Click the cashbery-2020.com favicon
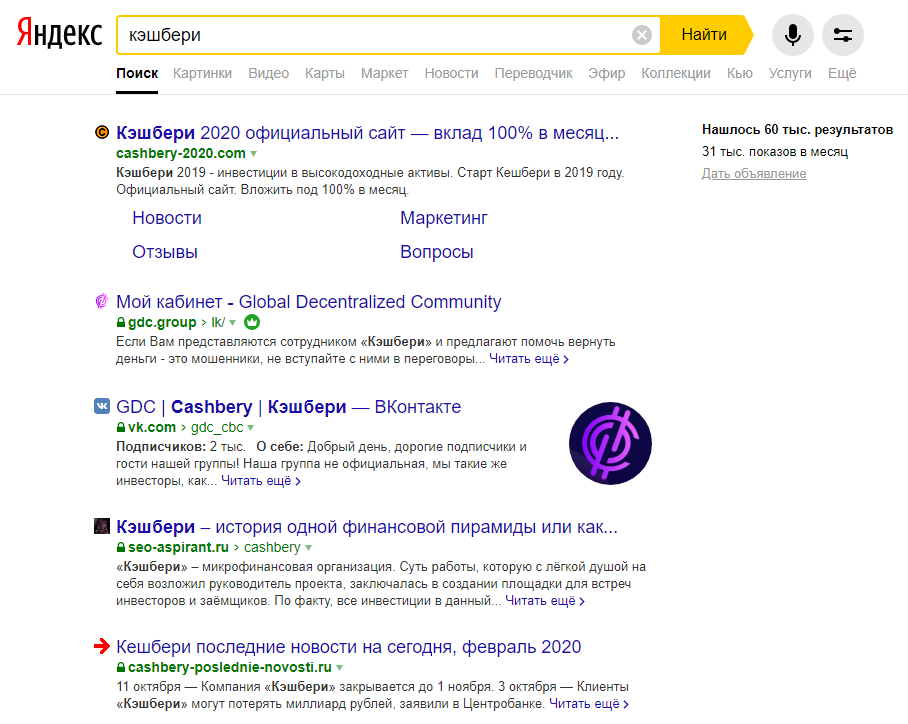This screenshot has width=908, height=724. (102, 133)
